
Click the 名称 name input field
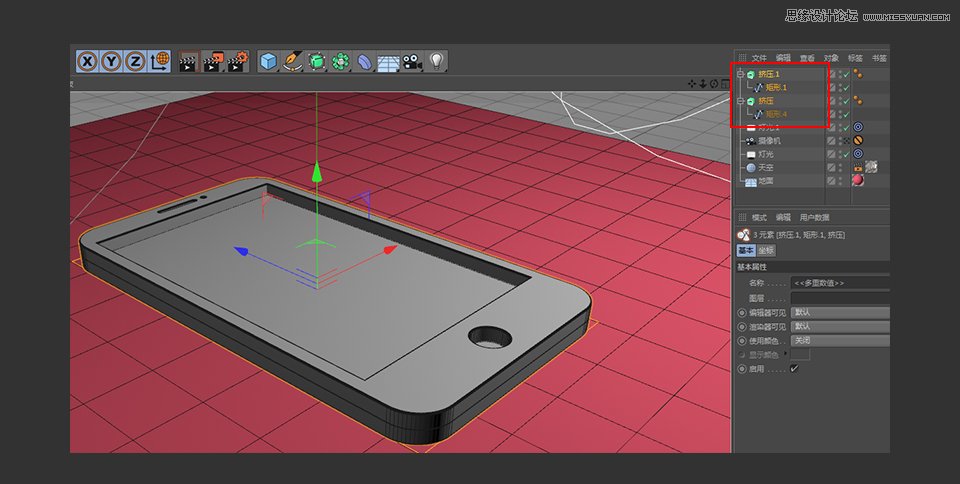coord(840,283)
